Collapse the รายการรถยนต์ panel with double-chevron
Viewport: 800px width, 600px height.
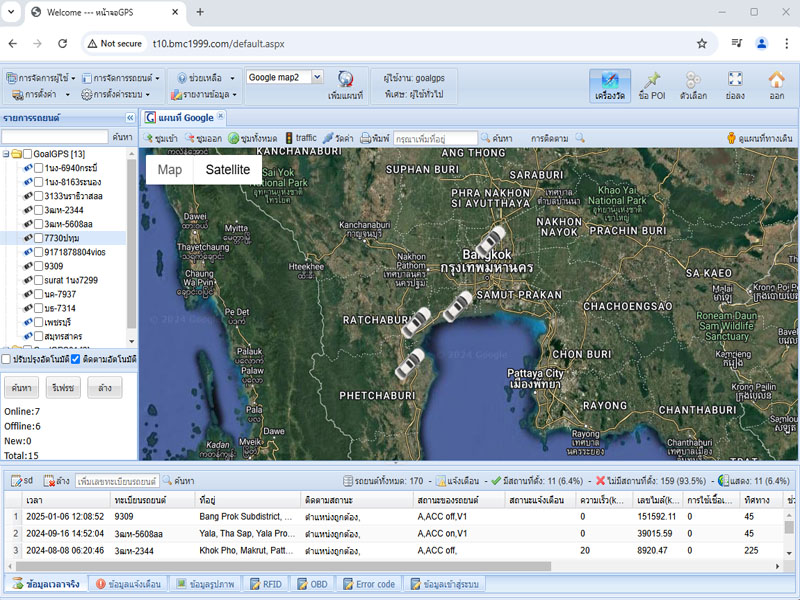pyautogui.click(x=130, y=118)
